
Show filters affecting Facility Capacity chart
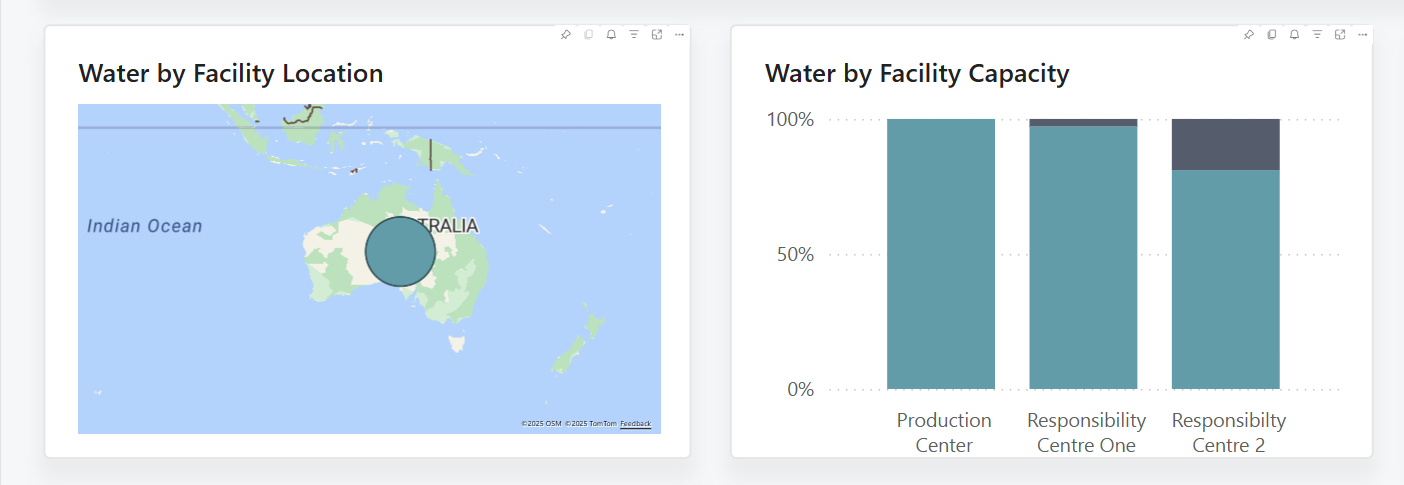pyautogui.click(x=1317, y=35)
